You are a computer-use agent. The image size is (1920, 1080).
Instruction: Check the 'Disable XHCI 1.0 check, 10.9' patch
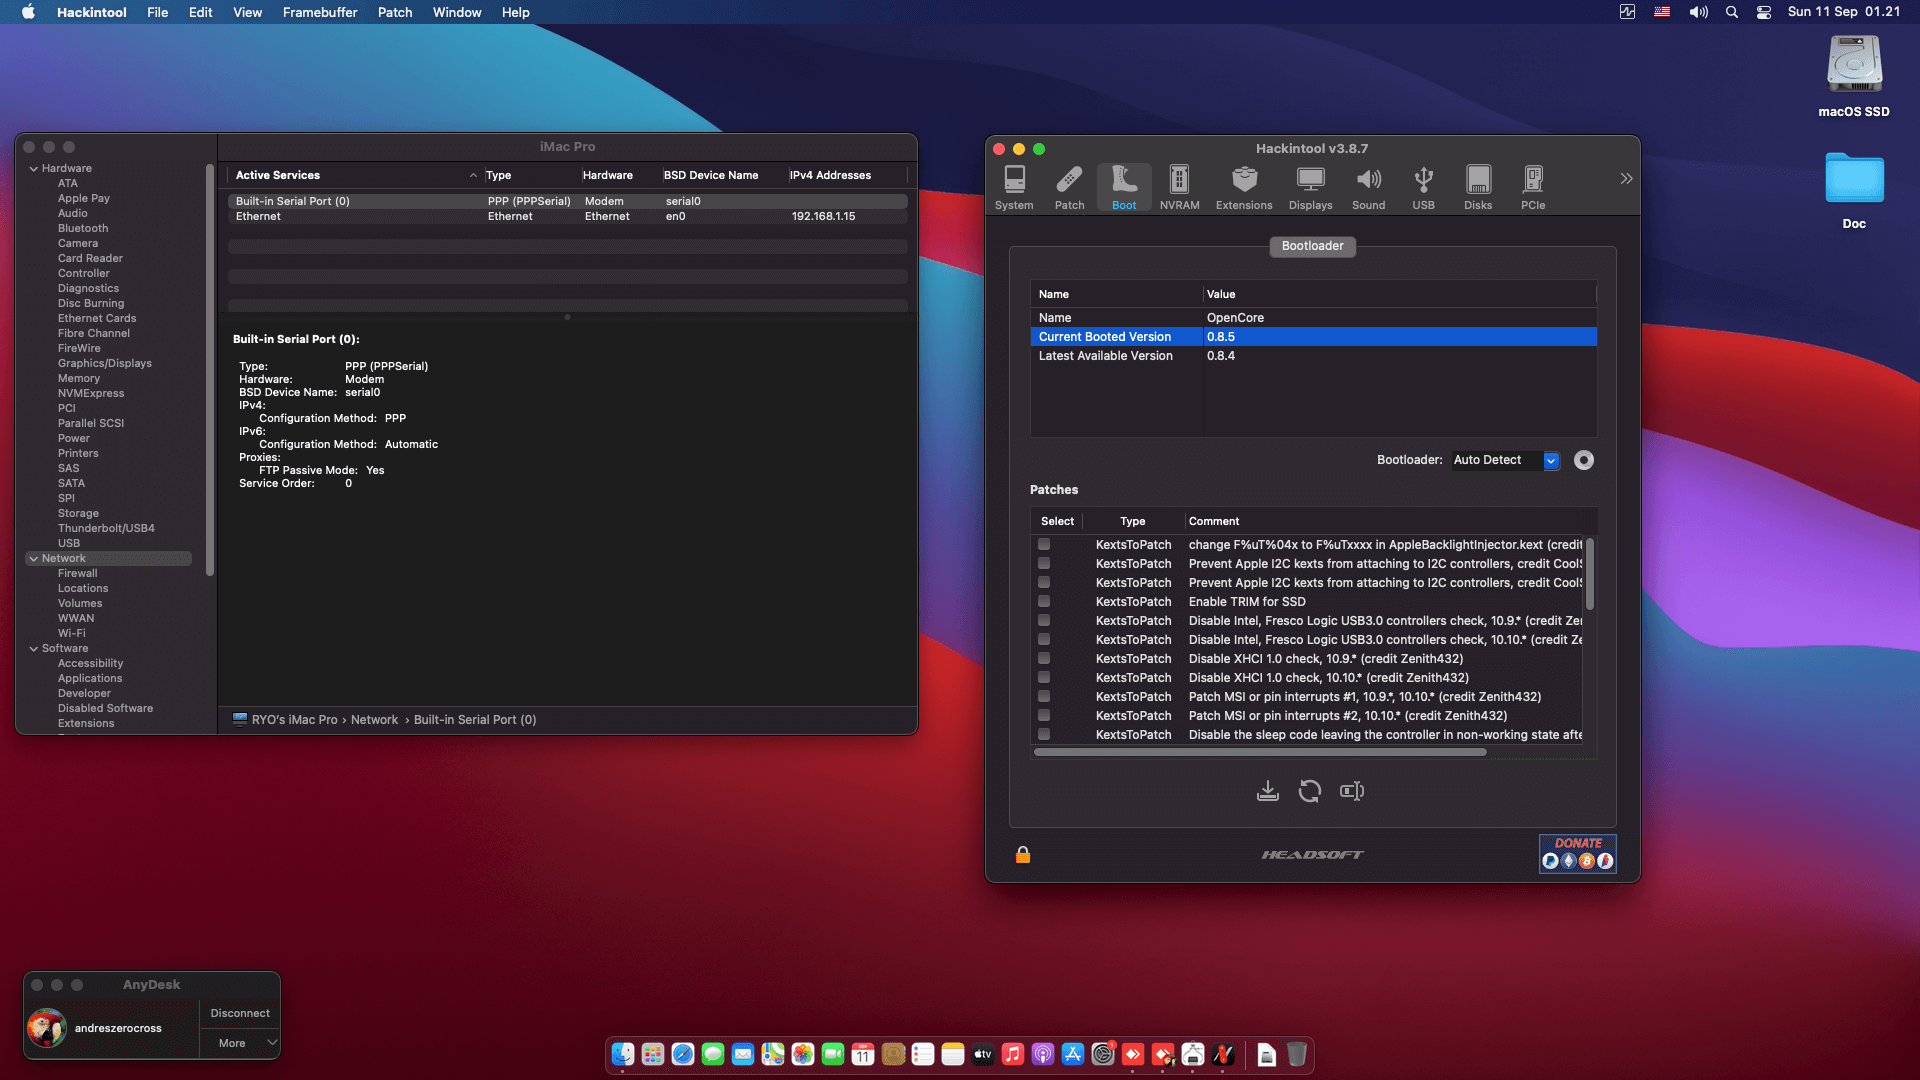[x=1045, y=658]
